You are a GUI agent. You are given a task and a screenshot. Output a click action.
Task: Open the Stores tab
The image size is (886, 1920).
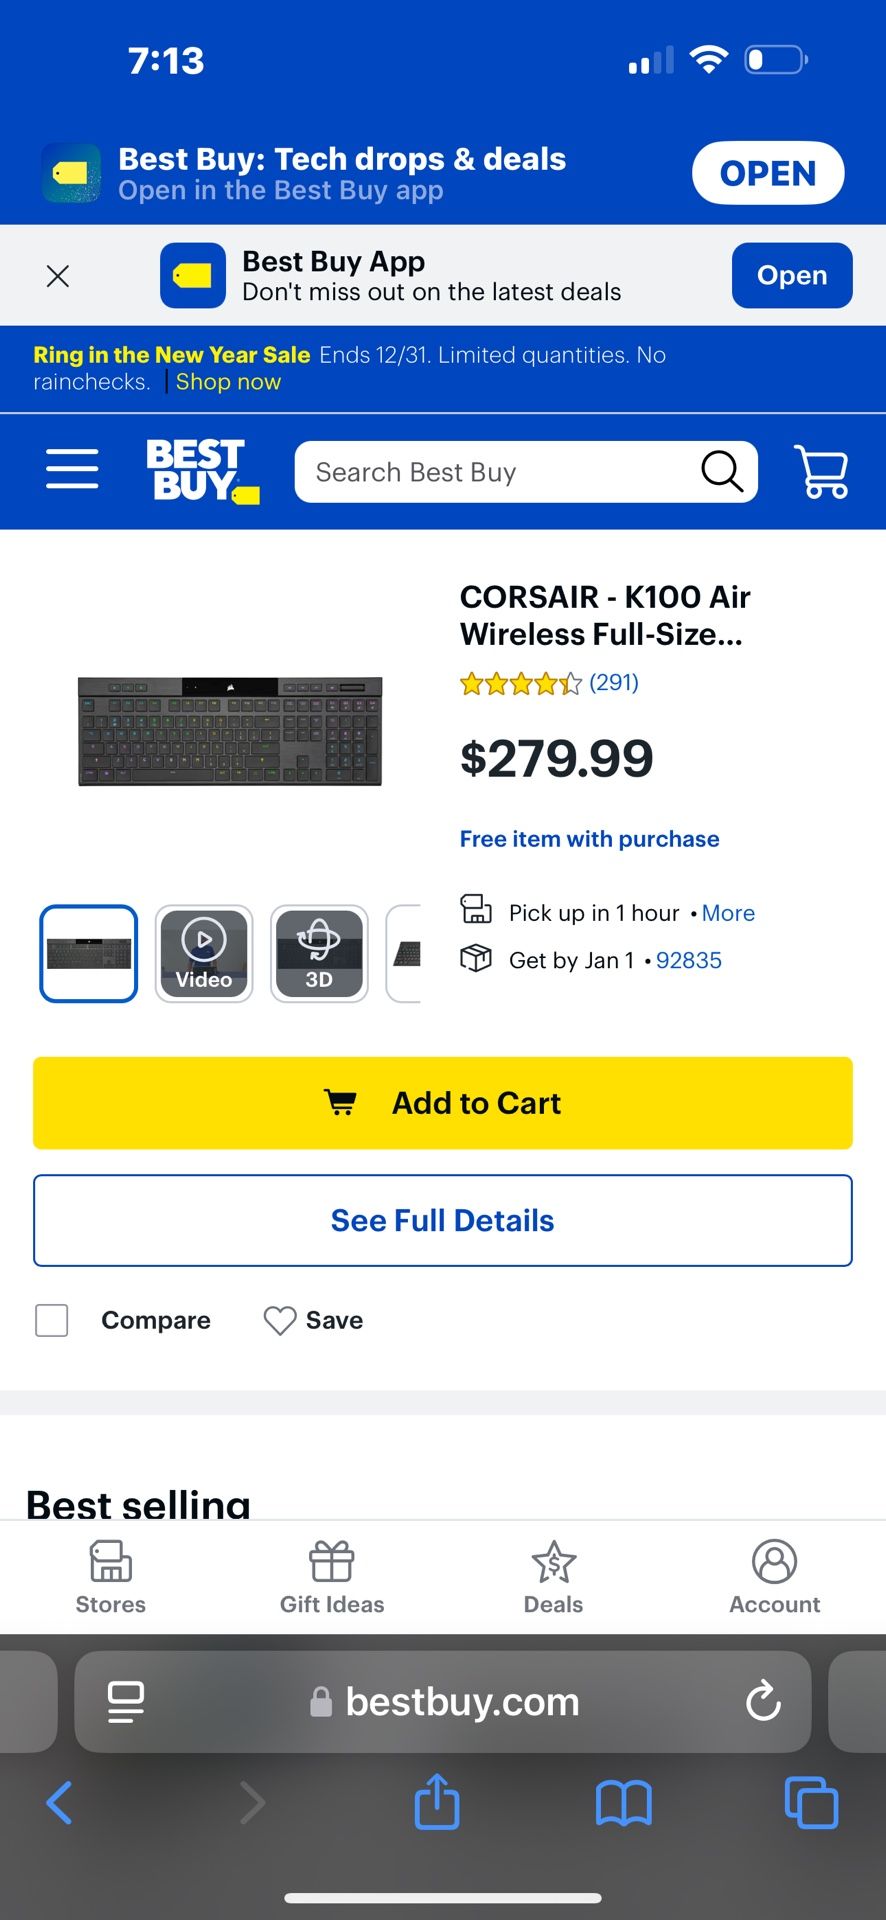tap(111, 1577)
